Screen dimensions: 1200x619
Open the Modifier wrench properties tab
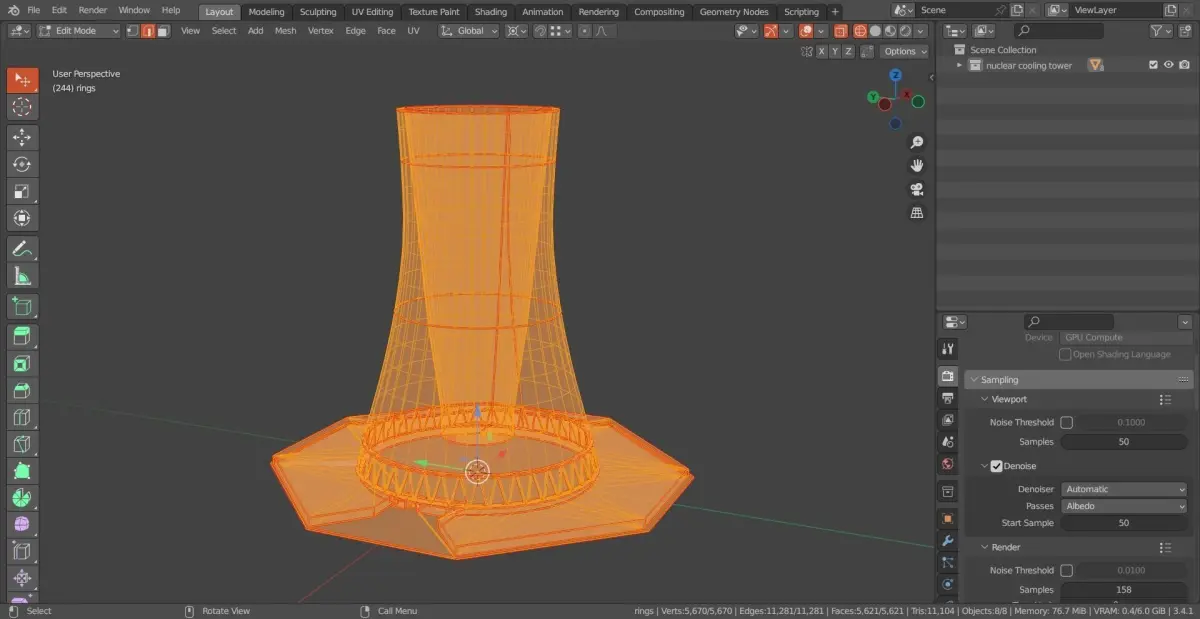tap(948, 541)
